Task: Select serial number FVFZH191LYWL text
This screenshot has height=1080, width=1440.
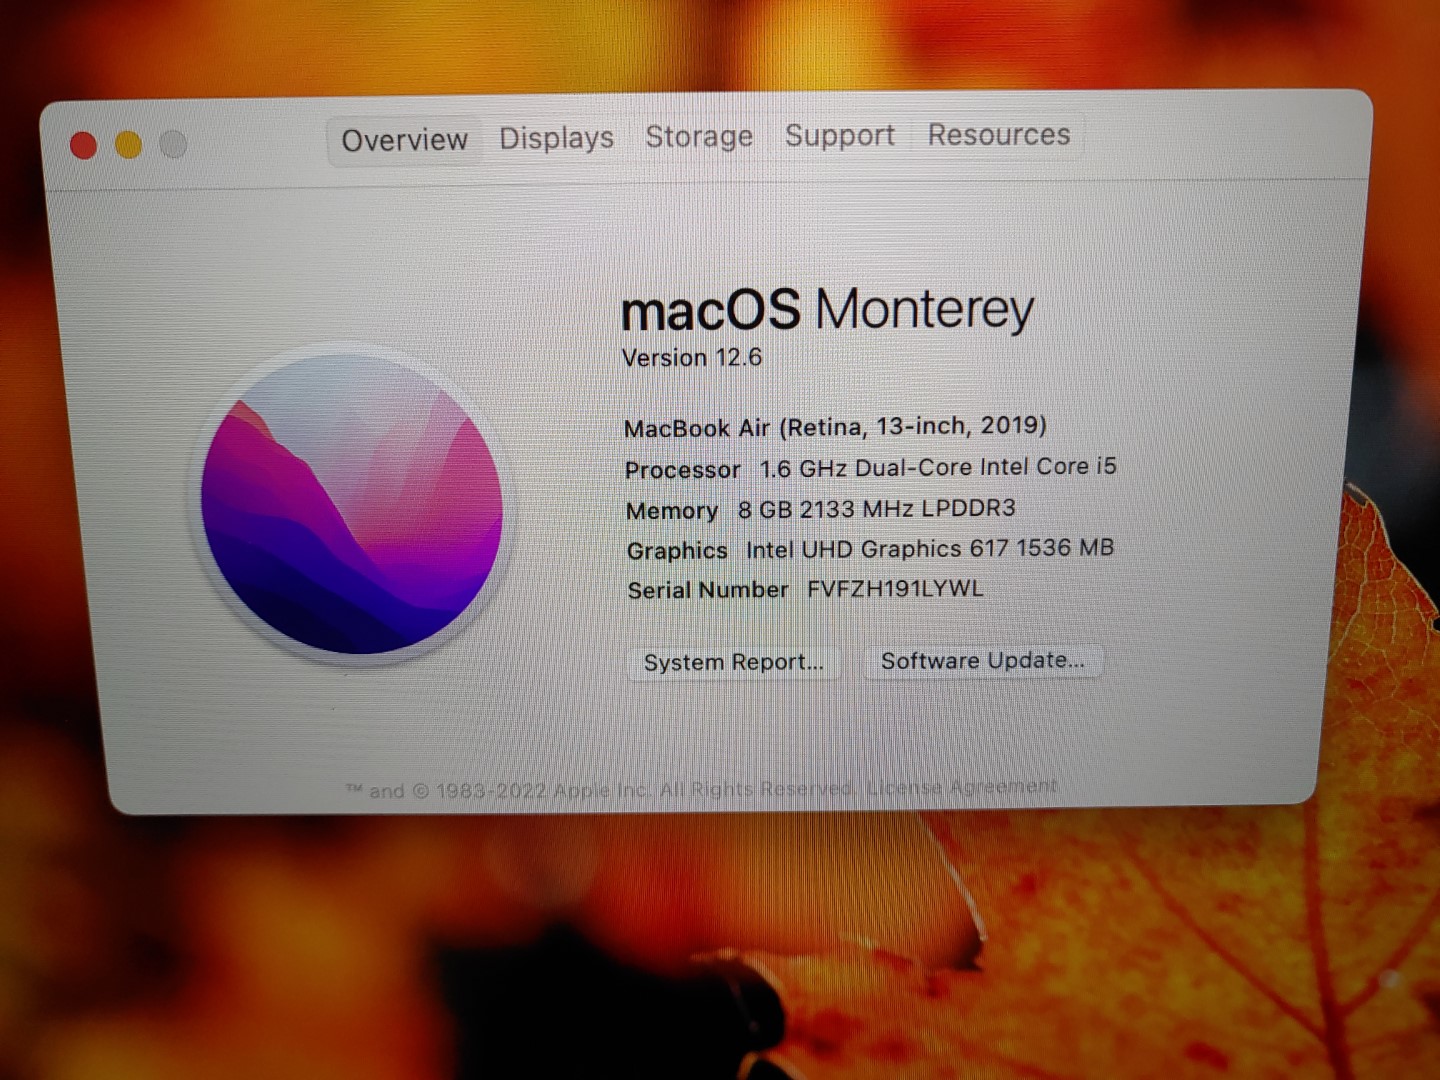Action: [895, 588]
